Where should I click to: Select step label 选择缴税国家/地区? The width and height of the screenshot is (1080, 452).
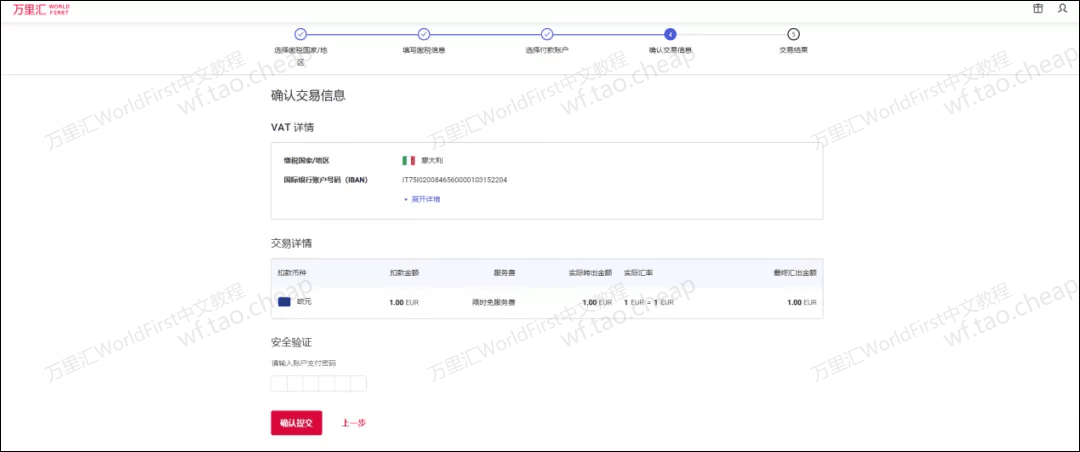click(300, 56)
